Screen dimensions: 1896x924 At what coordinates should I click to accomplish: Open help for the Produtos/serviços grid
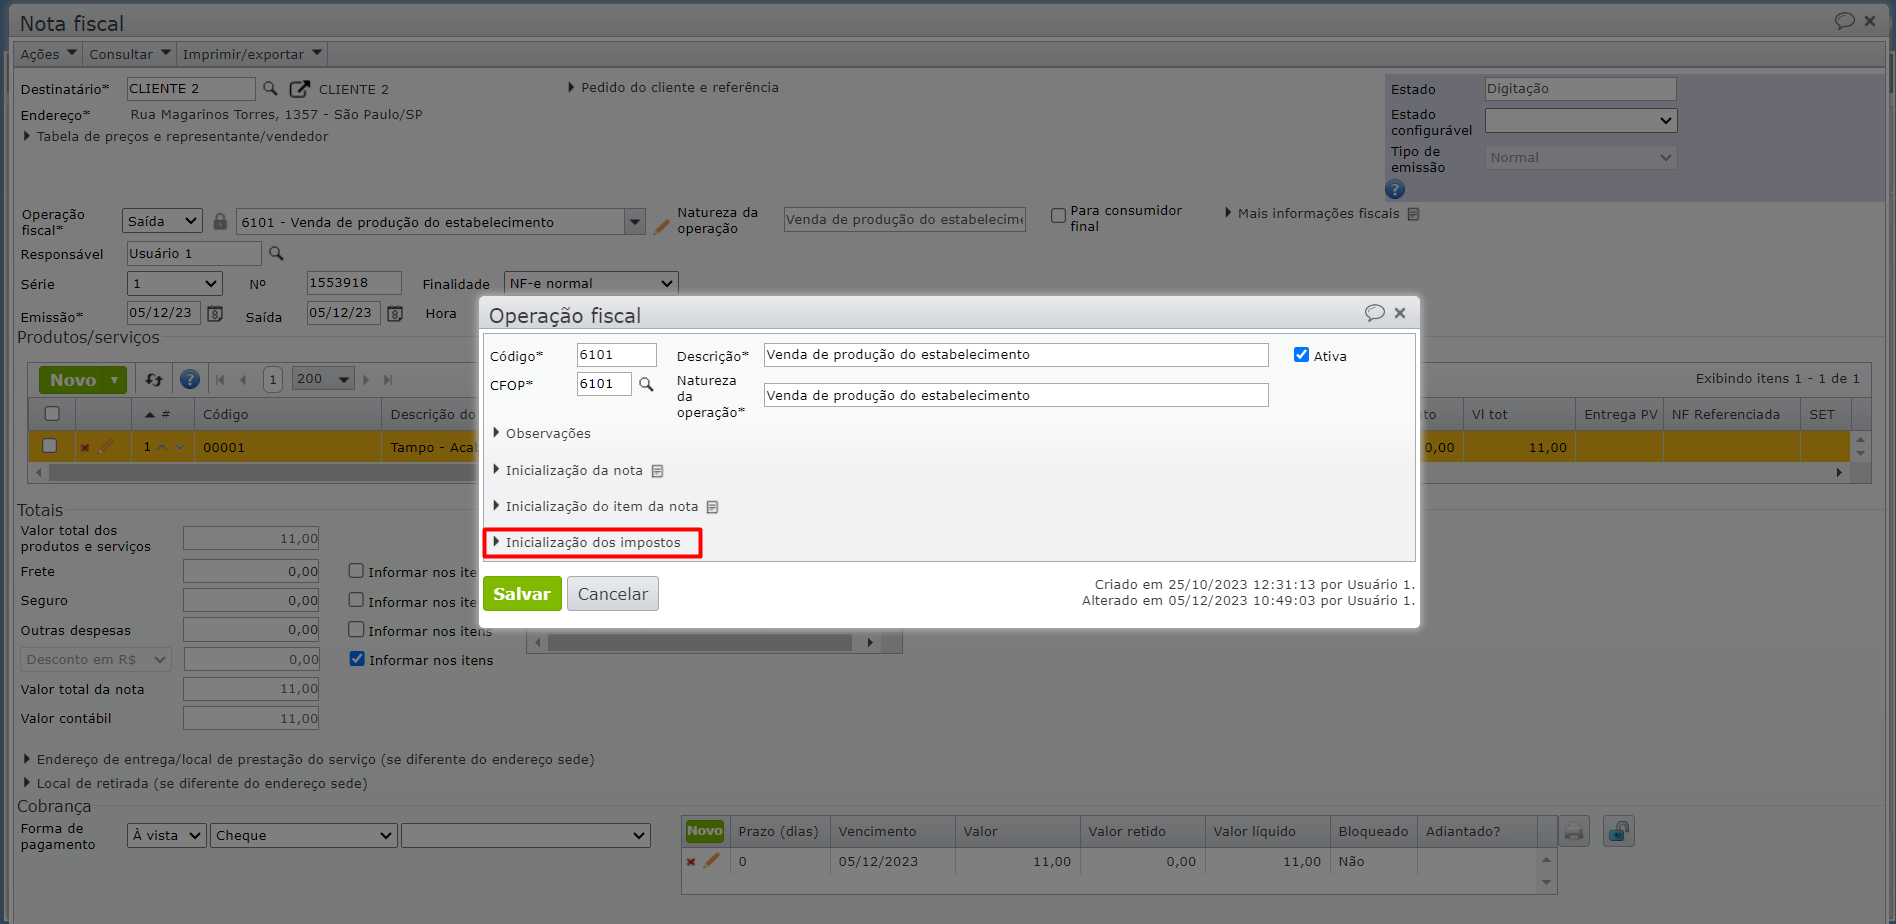tap(190, 380)
